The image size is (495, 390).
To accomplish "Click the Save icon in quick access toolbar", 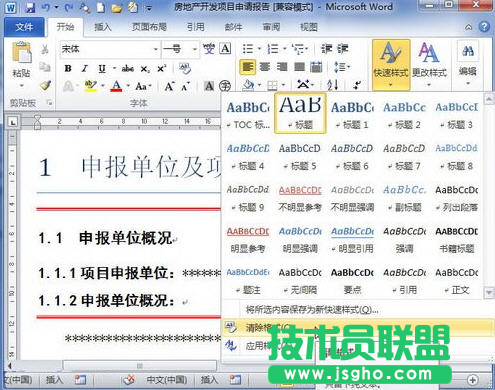I will coord(31,7).
